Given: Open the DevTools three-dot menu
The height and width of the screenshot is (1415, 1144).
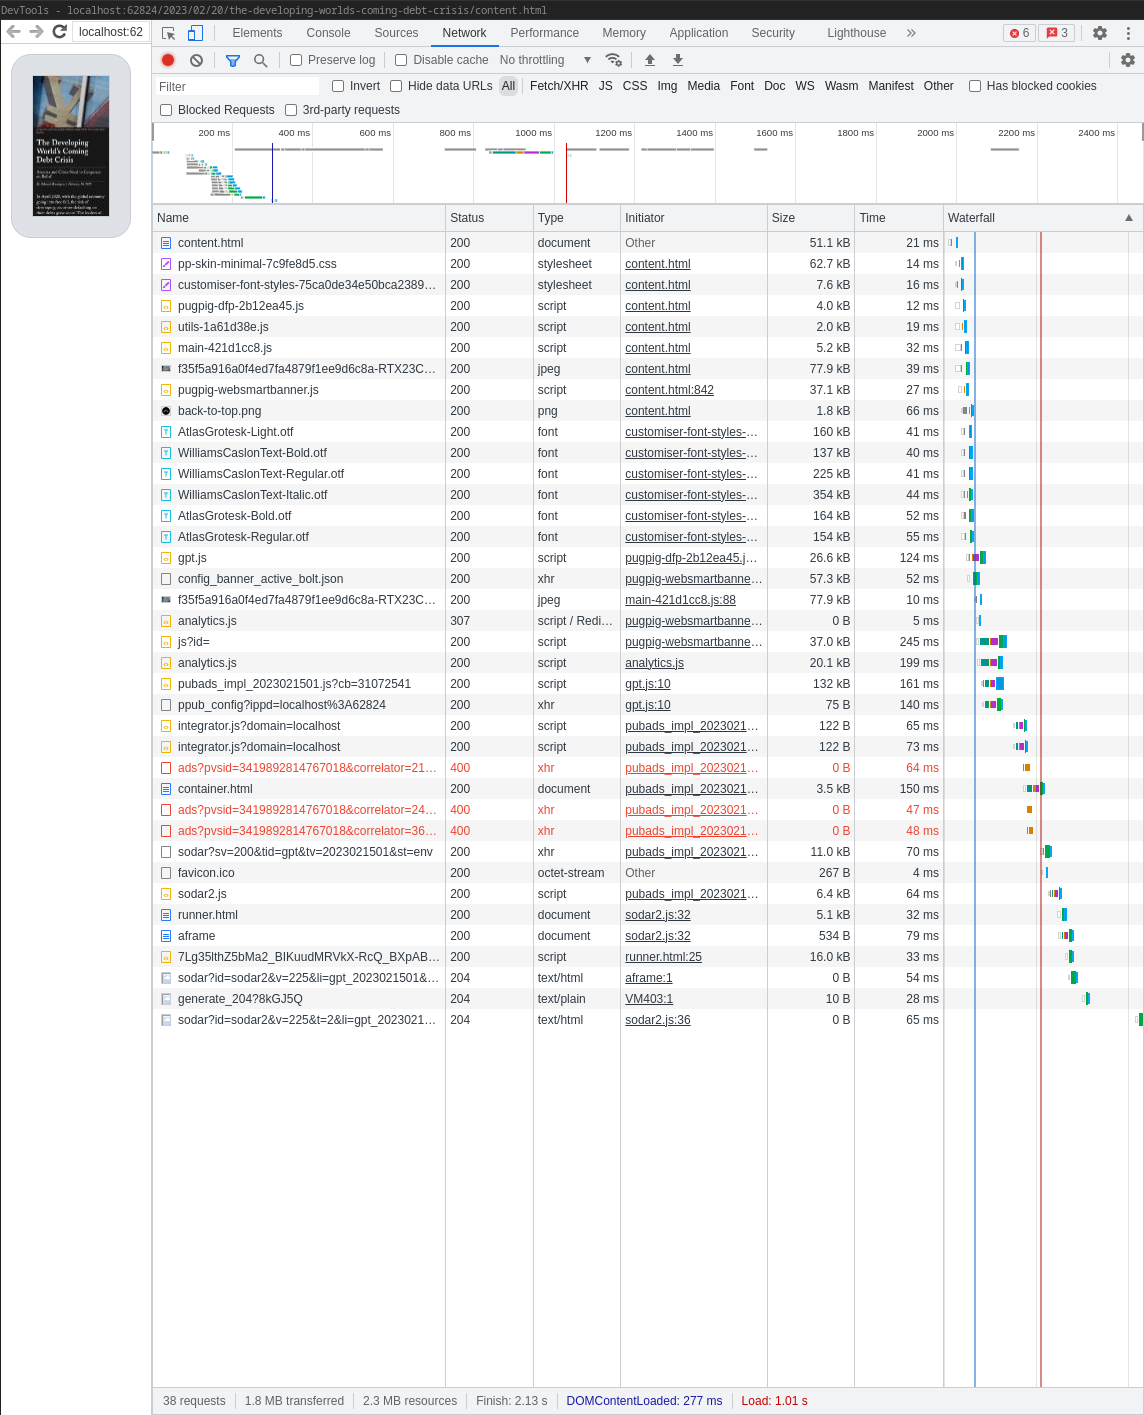Looking at the screenshot, I should point(1128,33).
